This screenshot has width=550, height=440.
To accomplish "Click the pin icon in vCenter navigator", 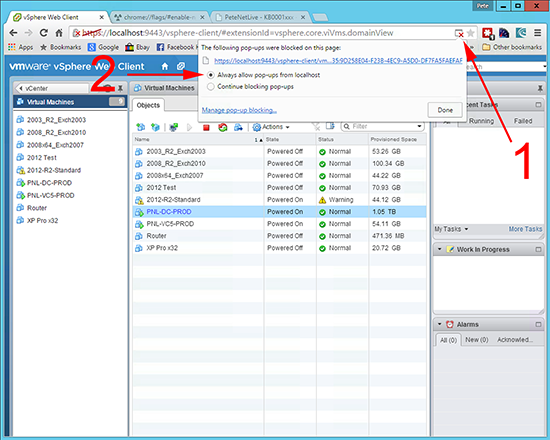I will tap(120, 88).
